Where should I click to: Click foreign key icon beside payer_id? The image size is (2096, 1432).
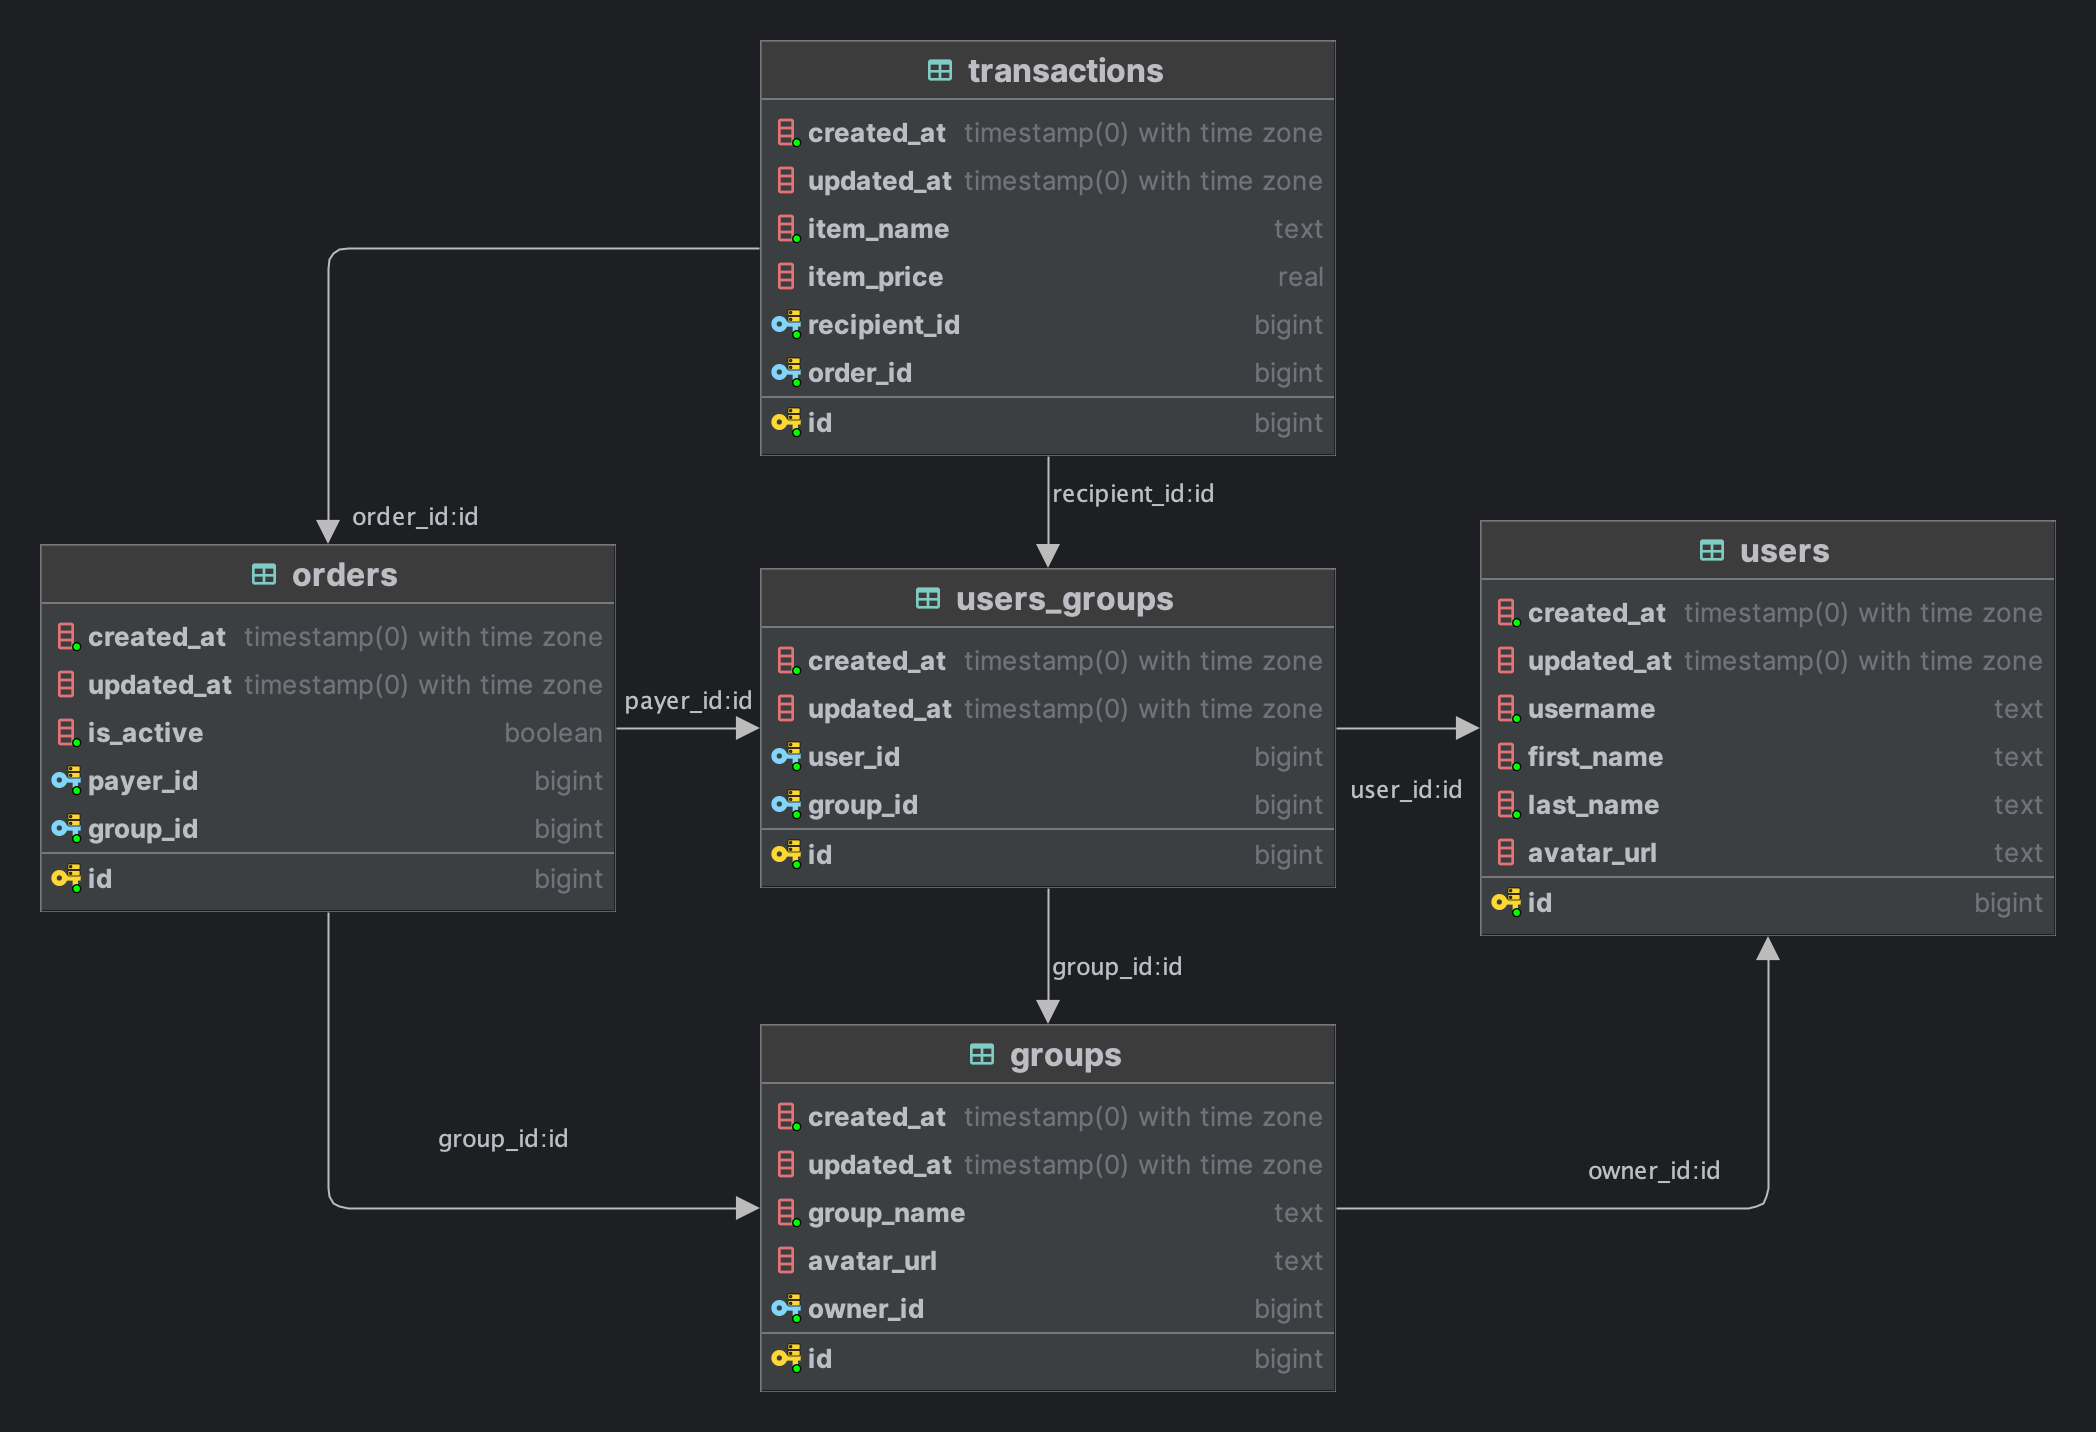[x=66, y=781]
